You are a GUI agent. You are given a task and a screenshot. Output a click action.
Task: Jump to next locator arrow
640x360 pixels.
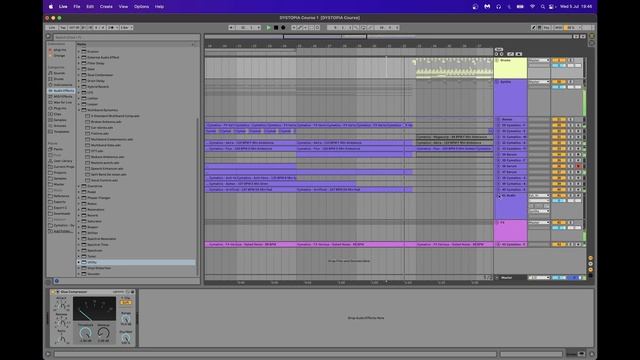(502, 54)
